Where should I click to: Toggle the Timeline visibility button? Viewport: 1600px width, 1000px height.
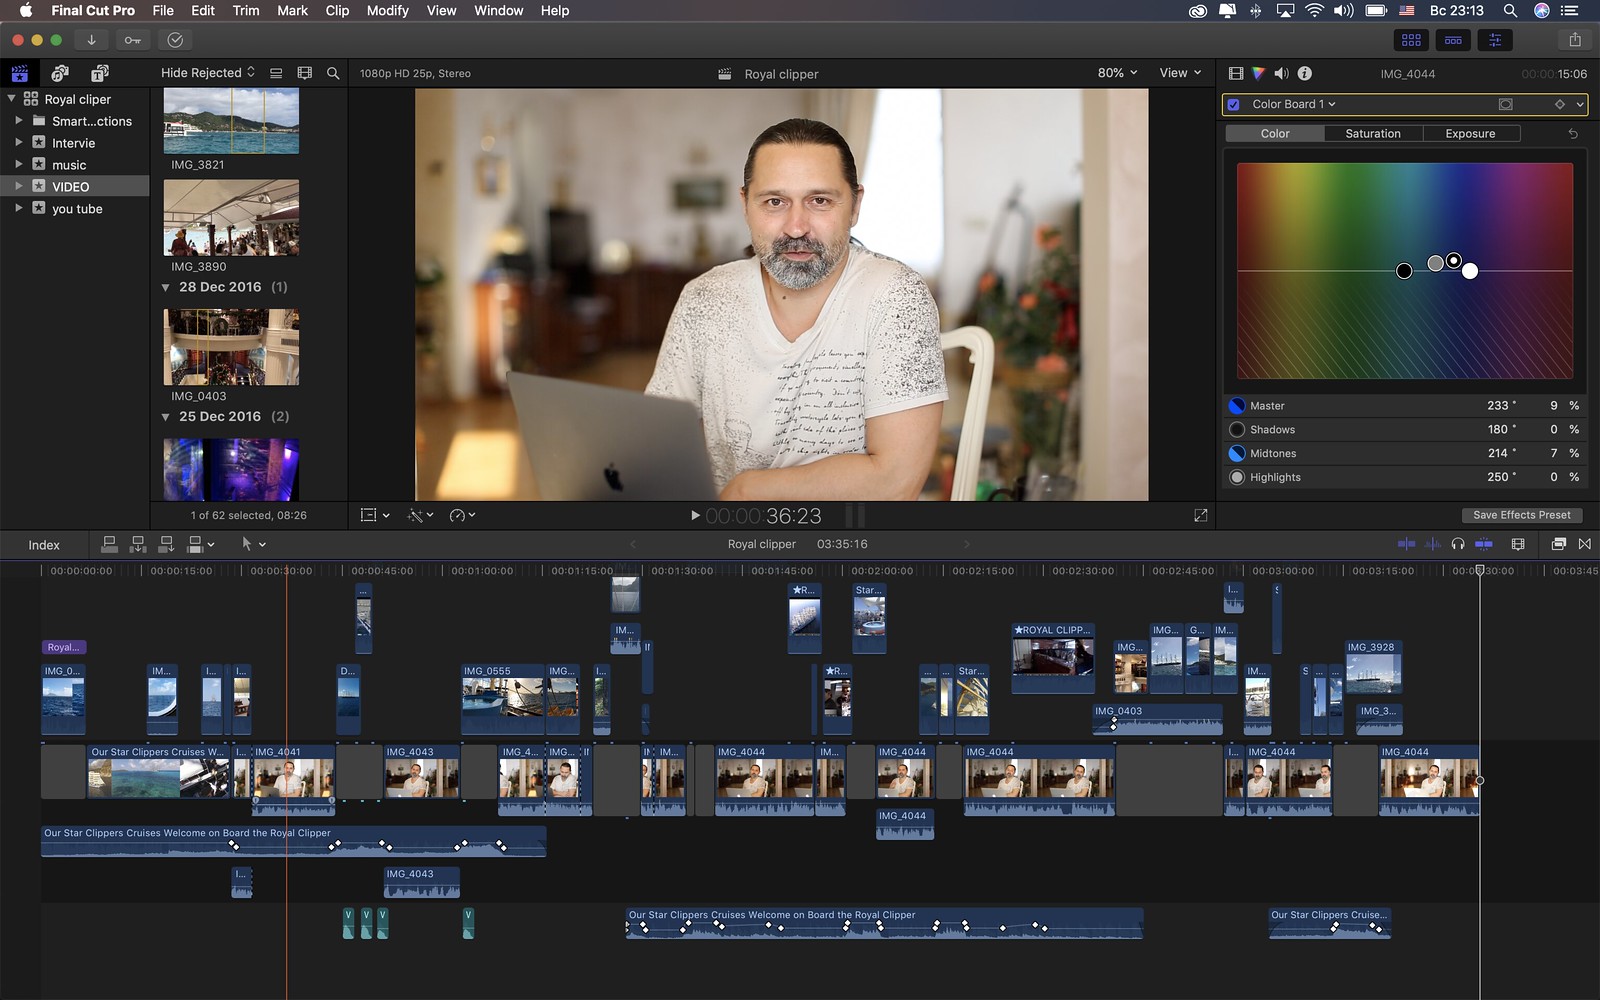tap(1453, 40)
